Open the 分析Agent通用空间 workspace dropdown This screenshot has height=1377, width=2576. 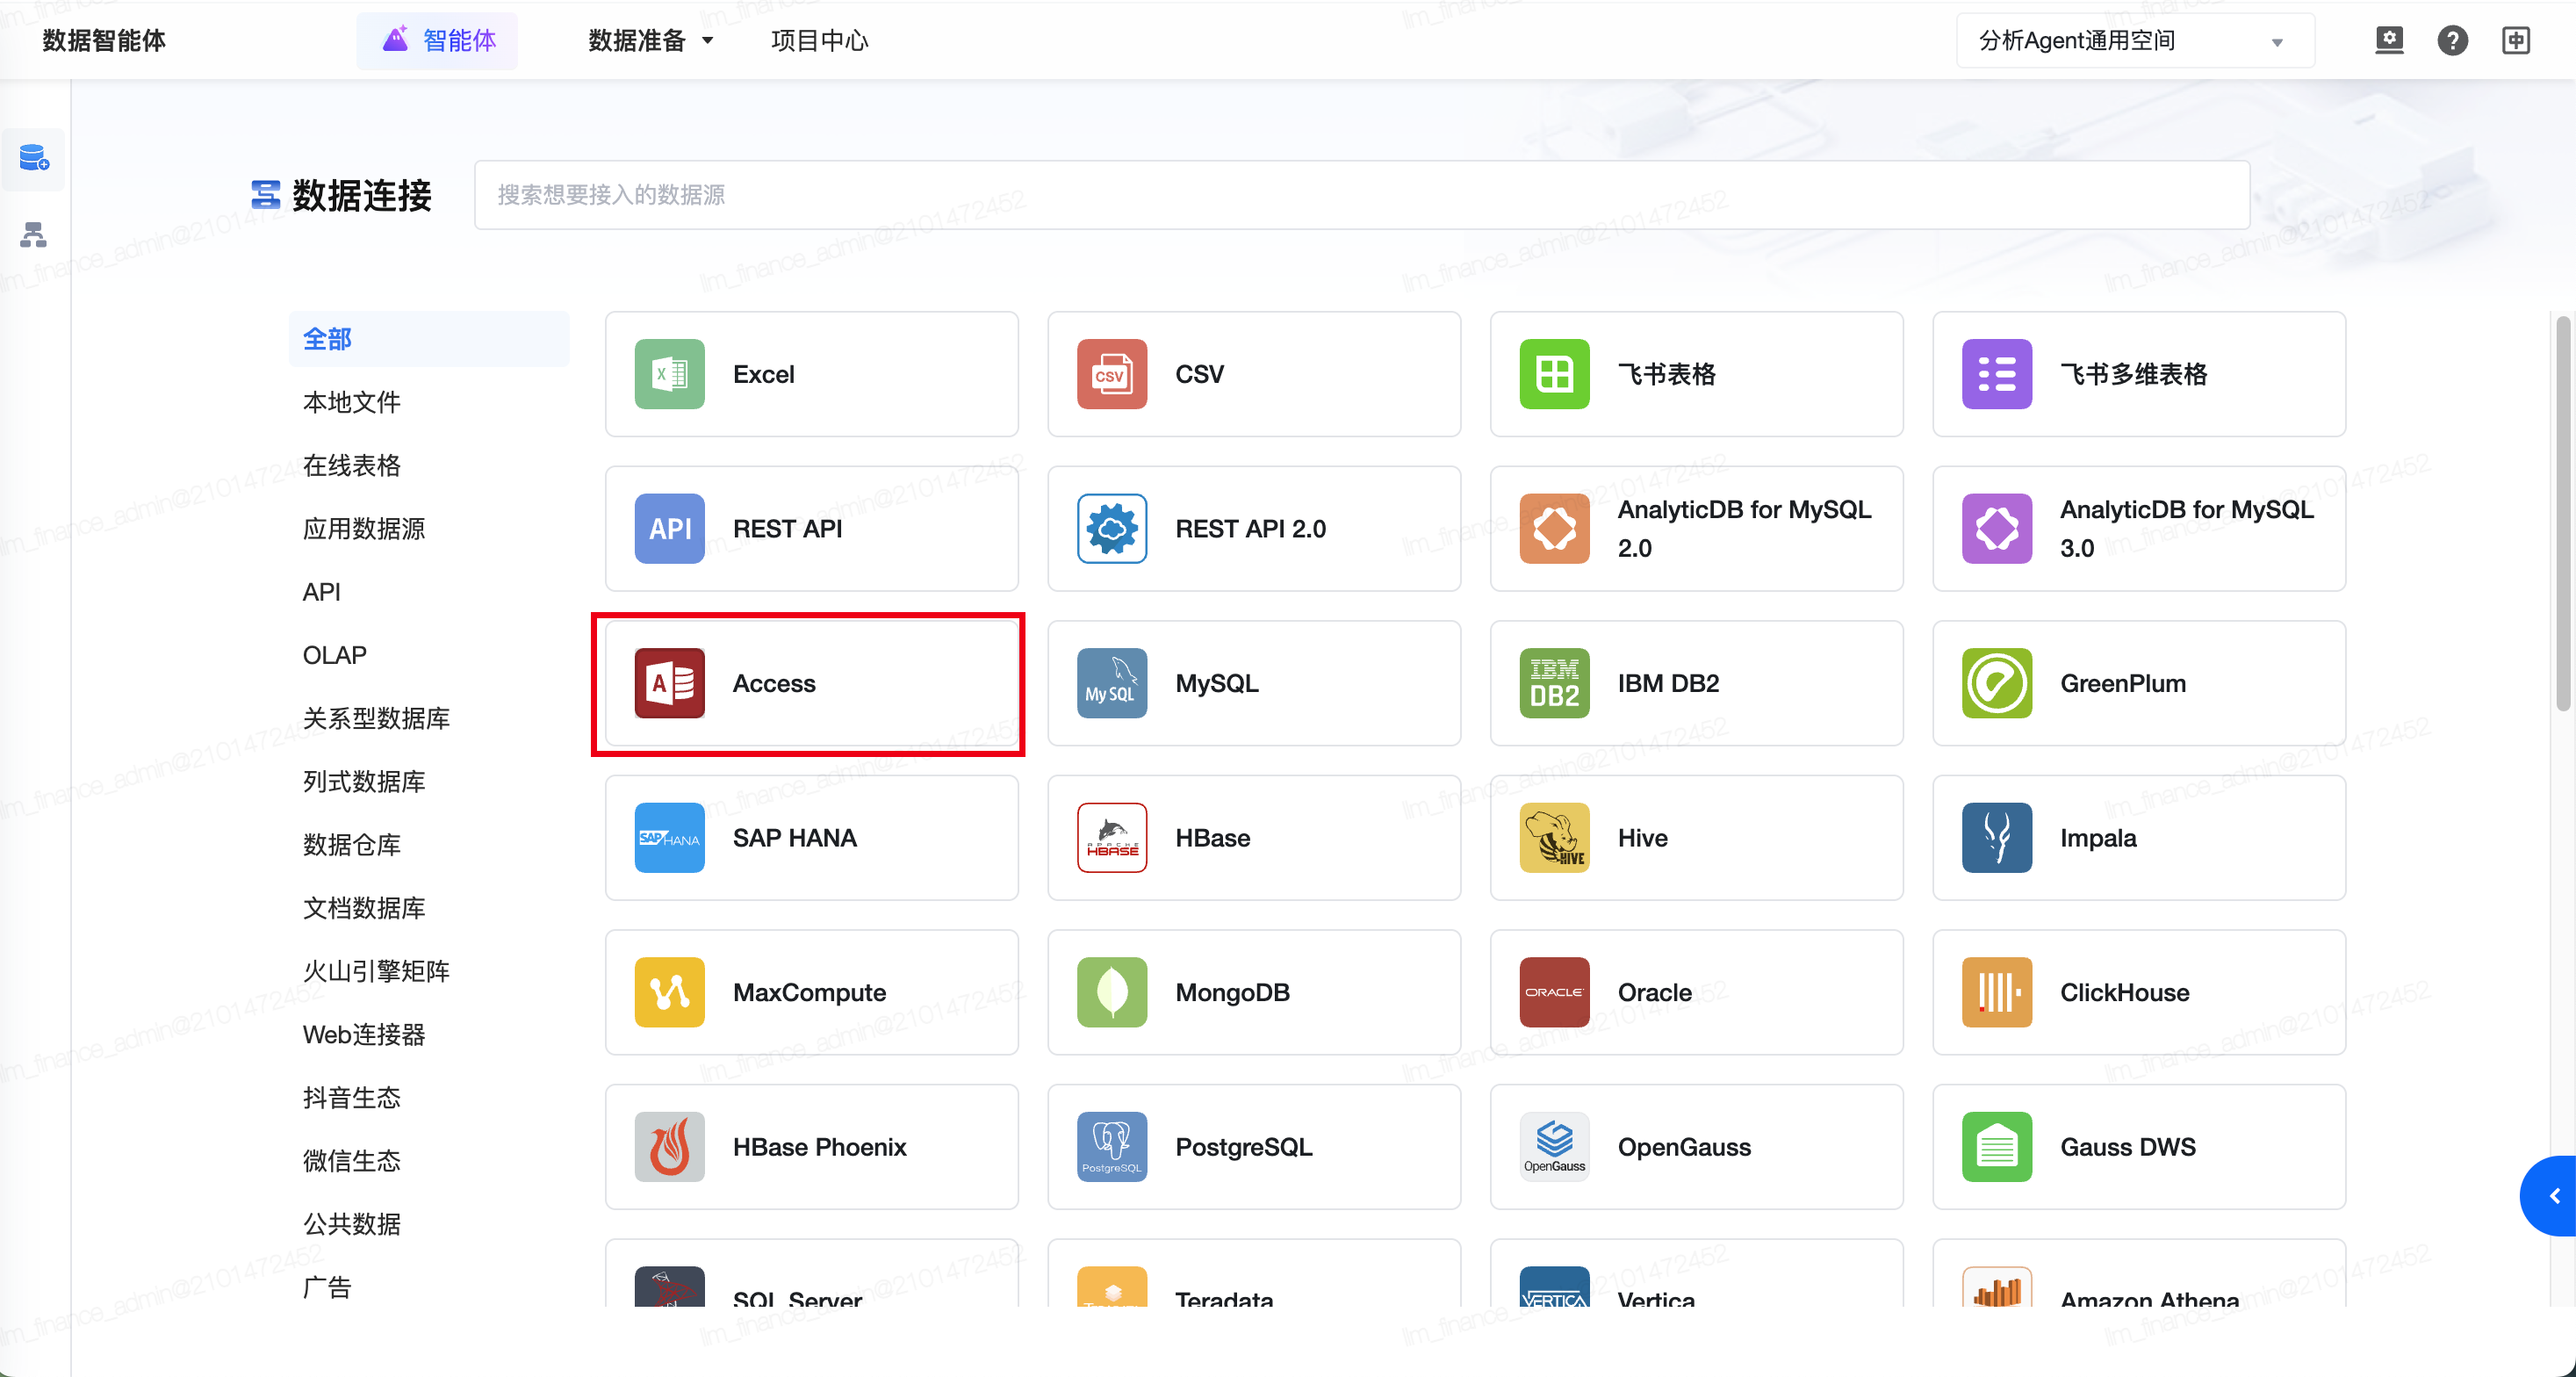pos(2134,41)
